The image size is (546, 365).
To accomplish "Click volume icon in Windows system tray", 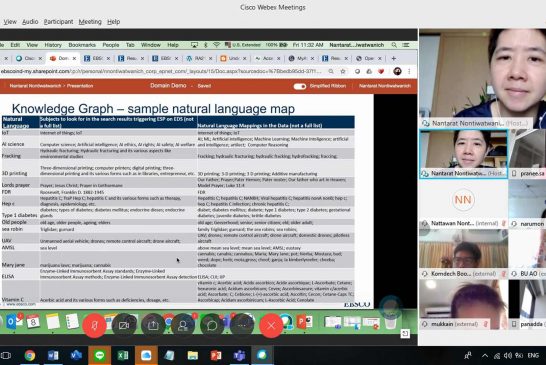I will (508, 356).
